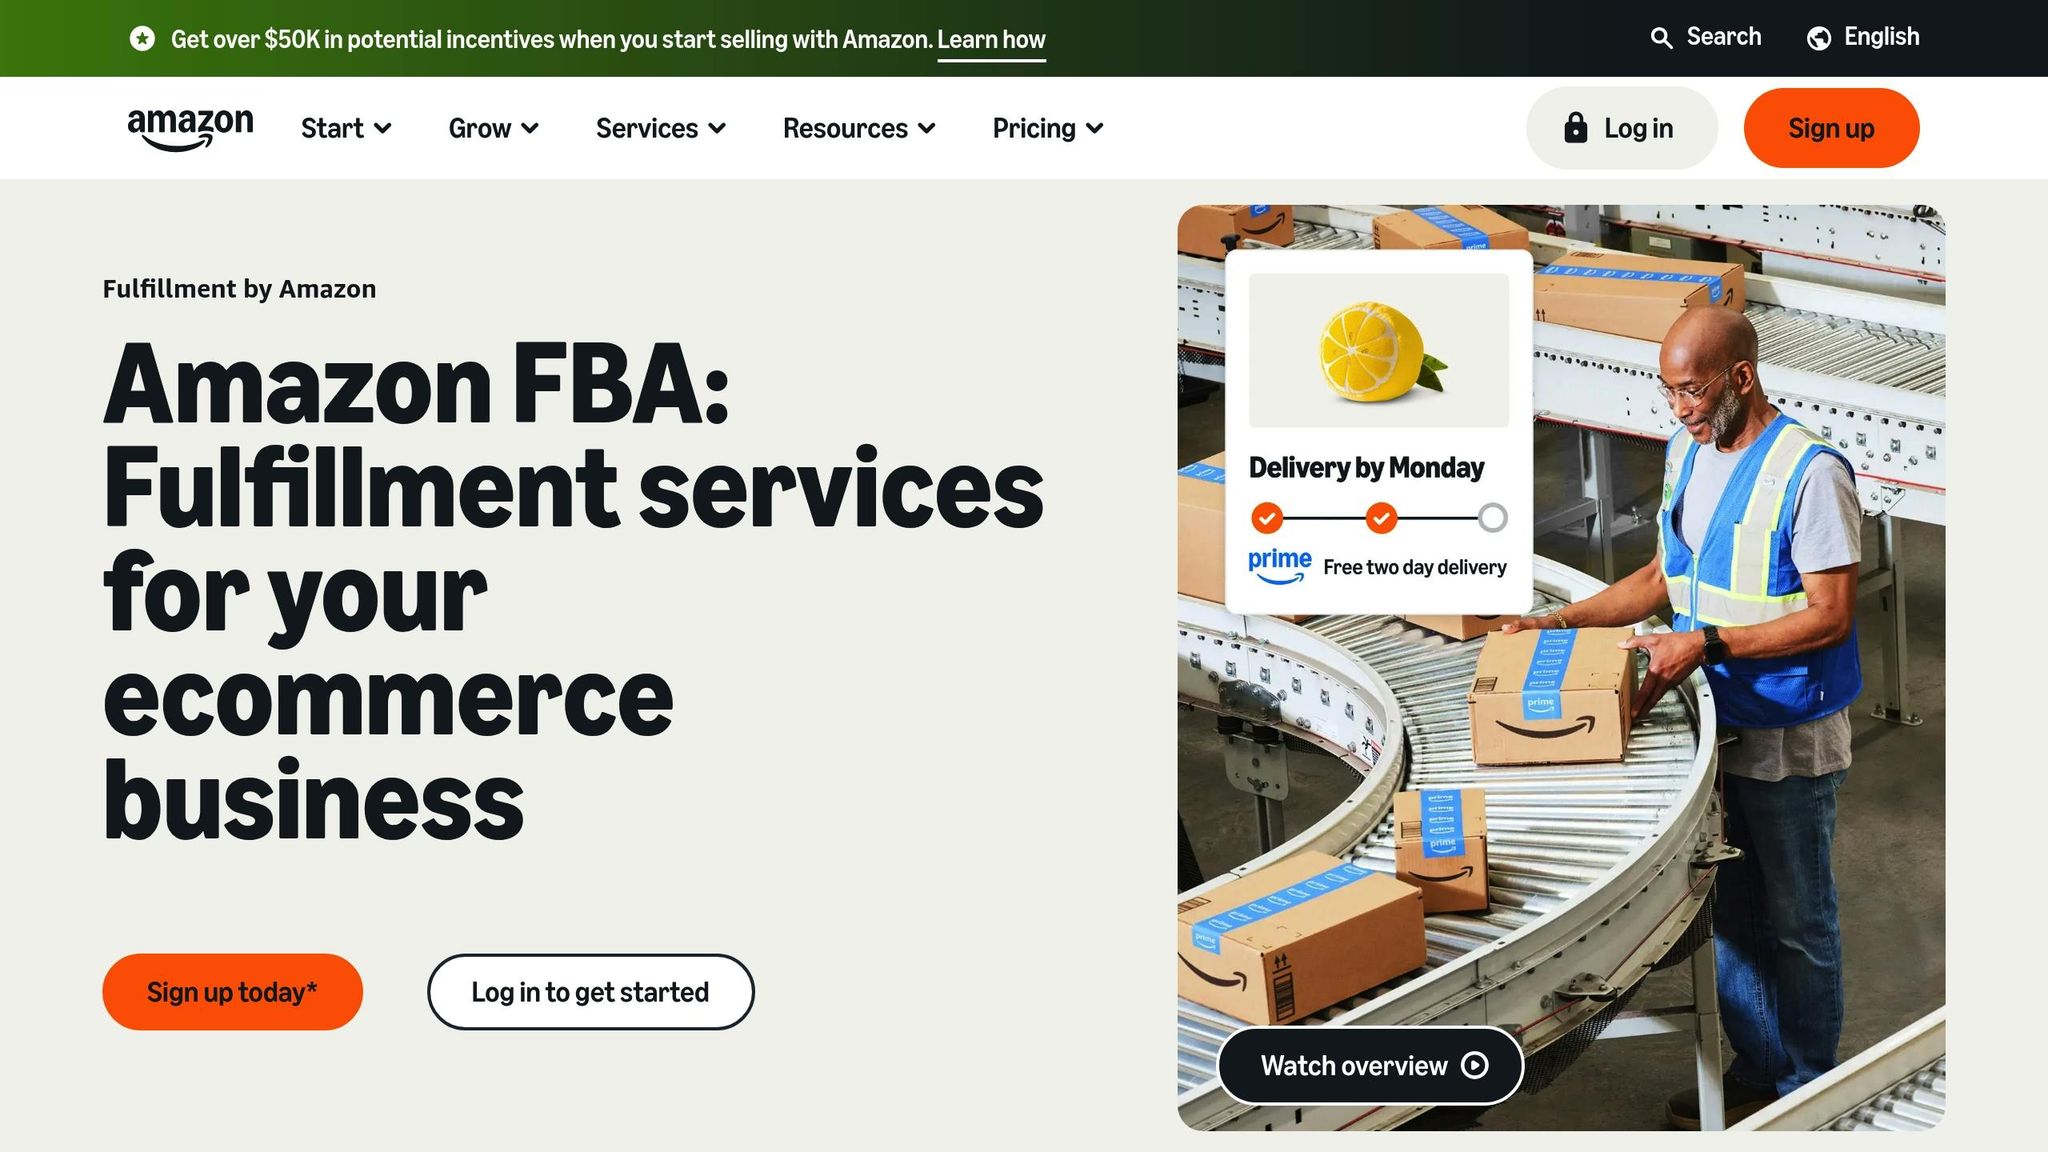Click the first orange checkmark step
2048x1152 pixels.
point(1267,518)
